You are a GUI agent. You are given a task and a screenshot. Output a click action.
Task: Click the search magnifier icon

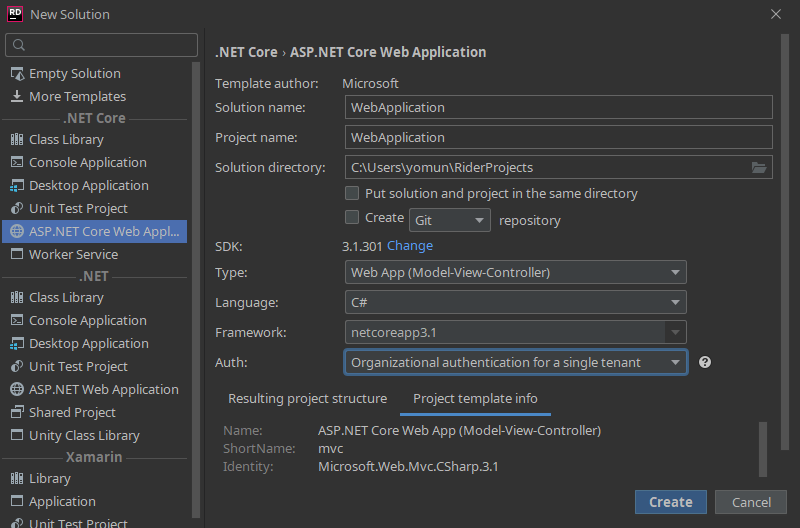click(x=19, y=45)
